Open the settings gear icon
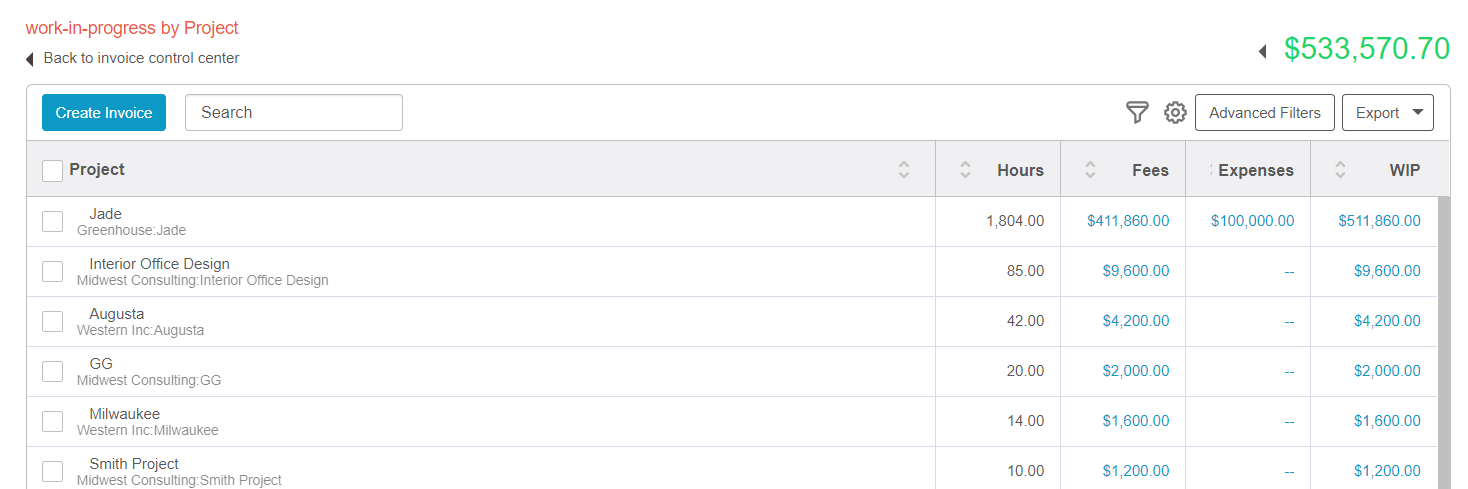The width and height of the screenshot is (1468, 489). click(x=1175, y=113)
